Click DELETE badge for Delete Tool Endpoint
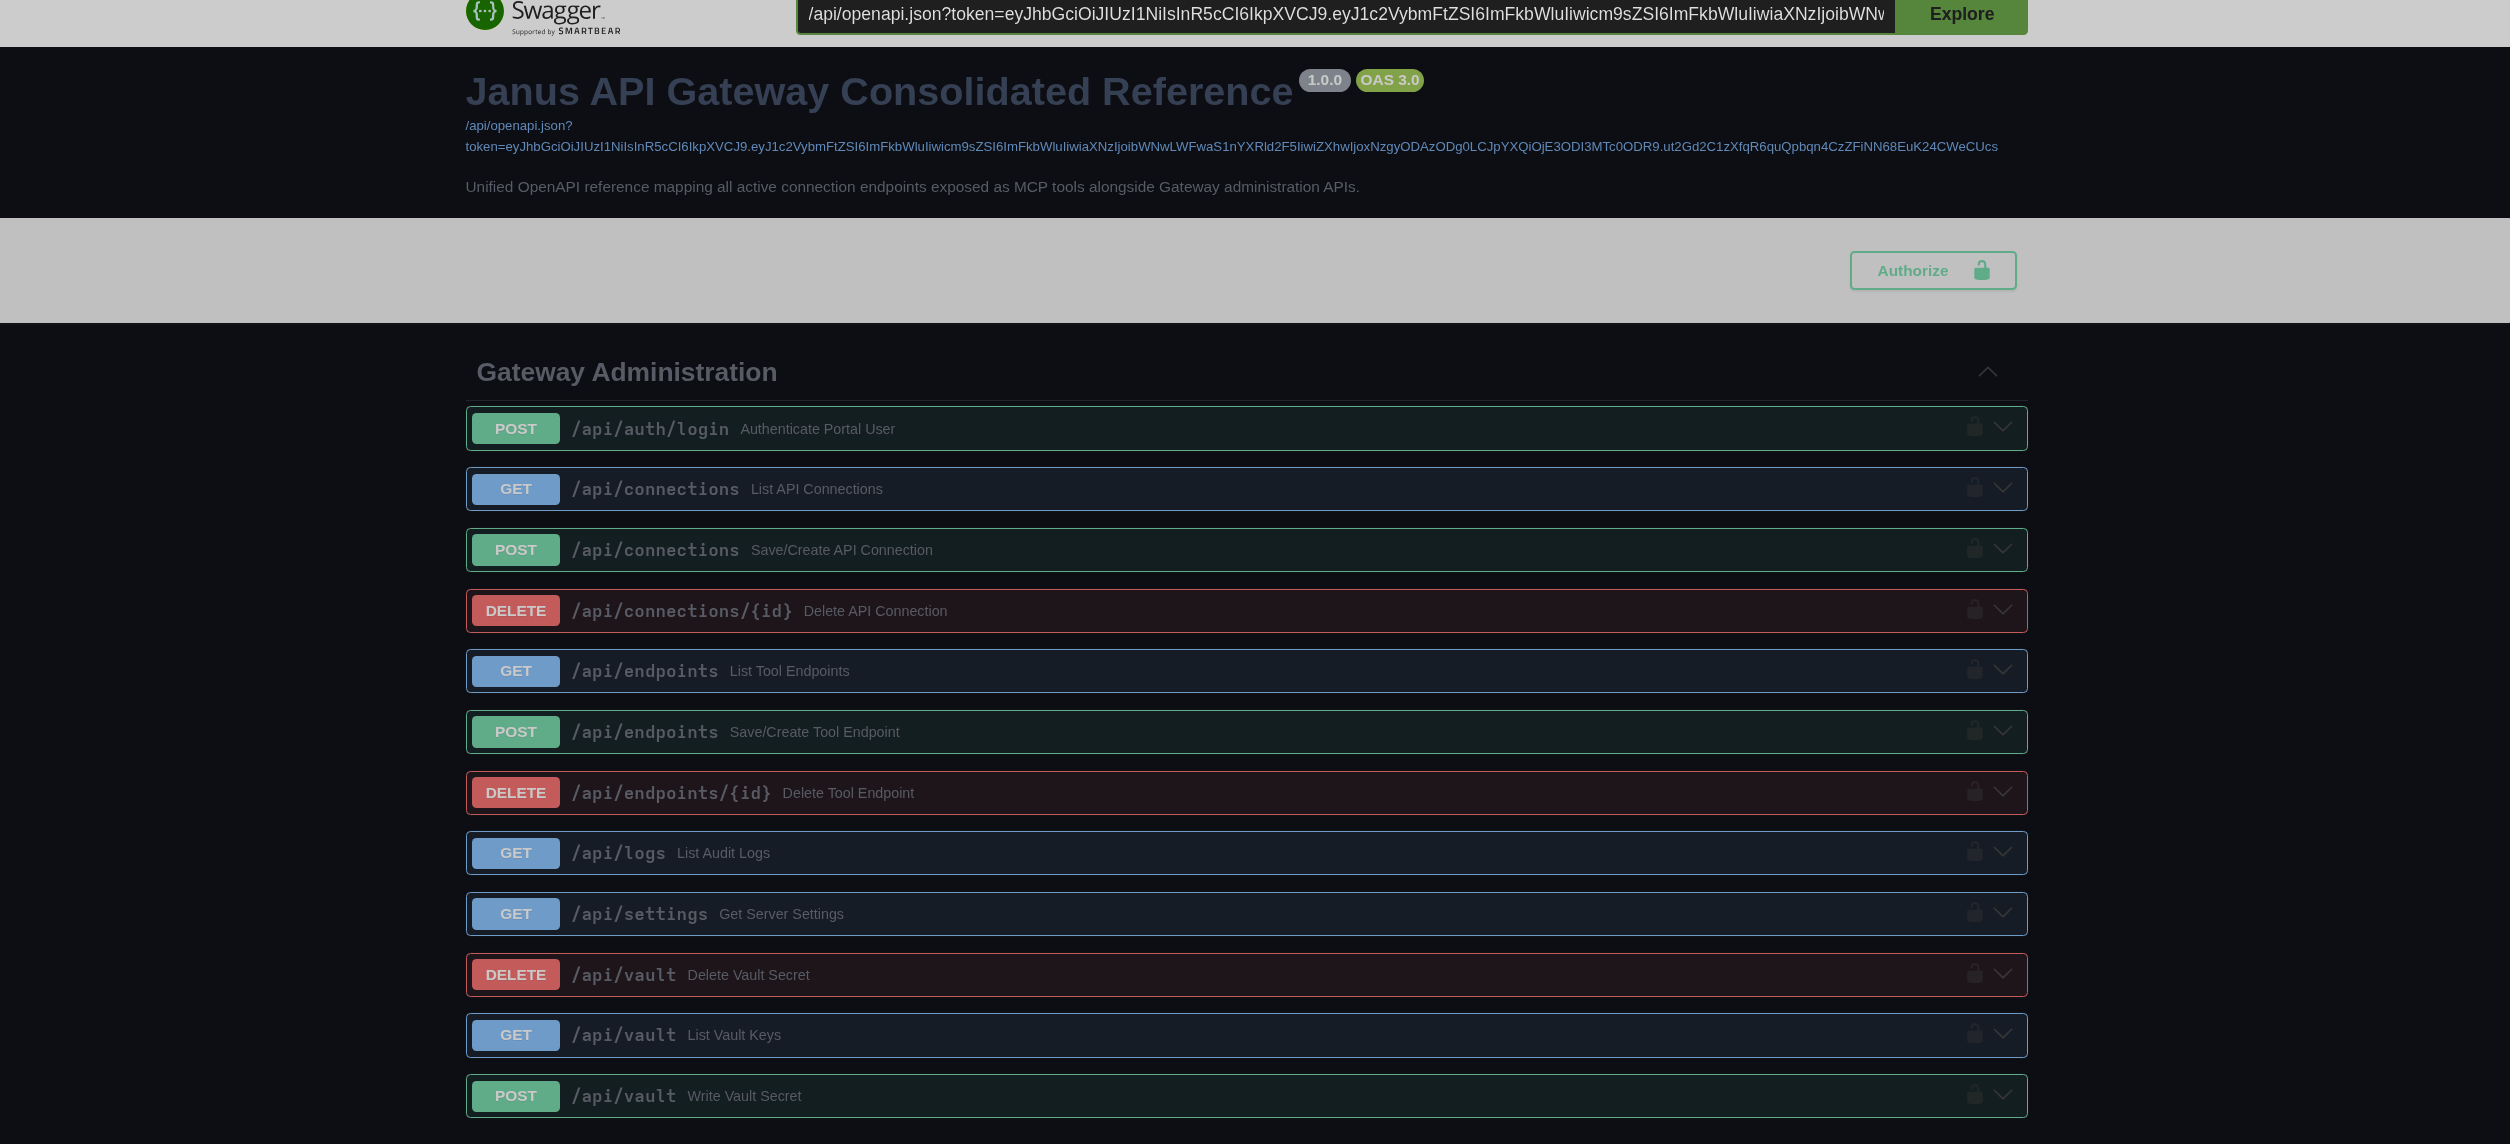 click(515, 793)
